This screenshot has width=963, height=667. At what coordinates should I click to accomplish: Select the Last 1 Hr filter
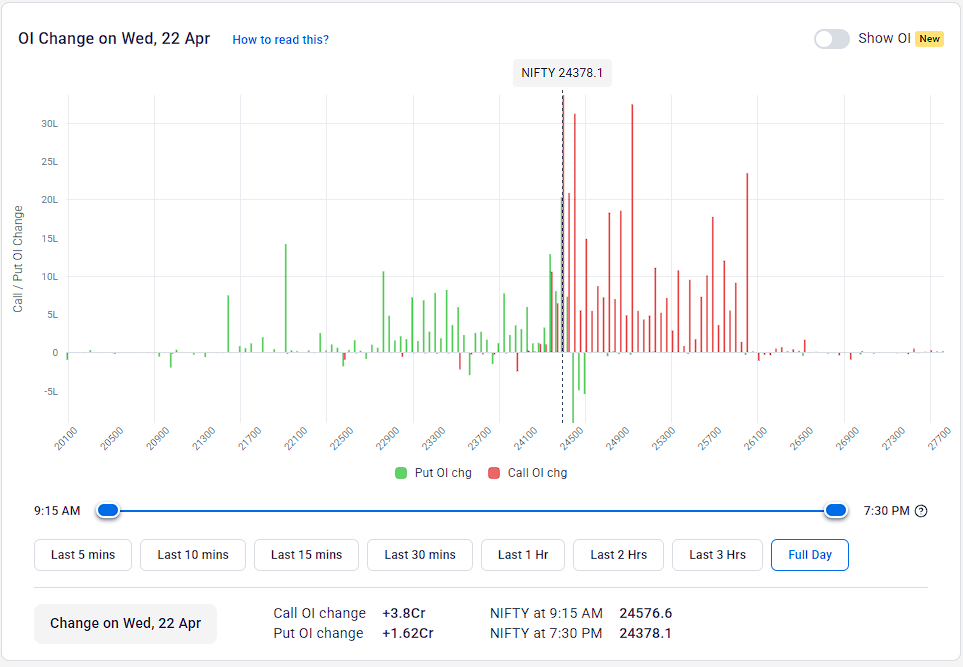tap(522, 554)
